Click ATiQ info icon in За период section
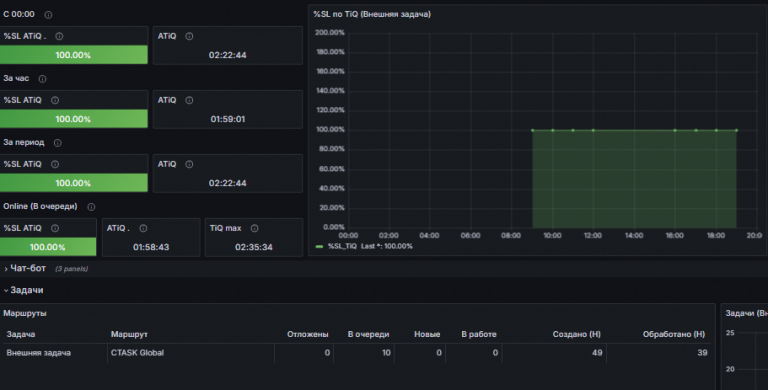The height and width of the screenshot is (390, 768). pos(189,165)
